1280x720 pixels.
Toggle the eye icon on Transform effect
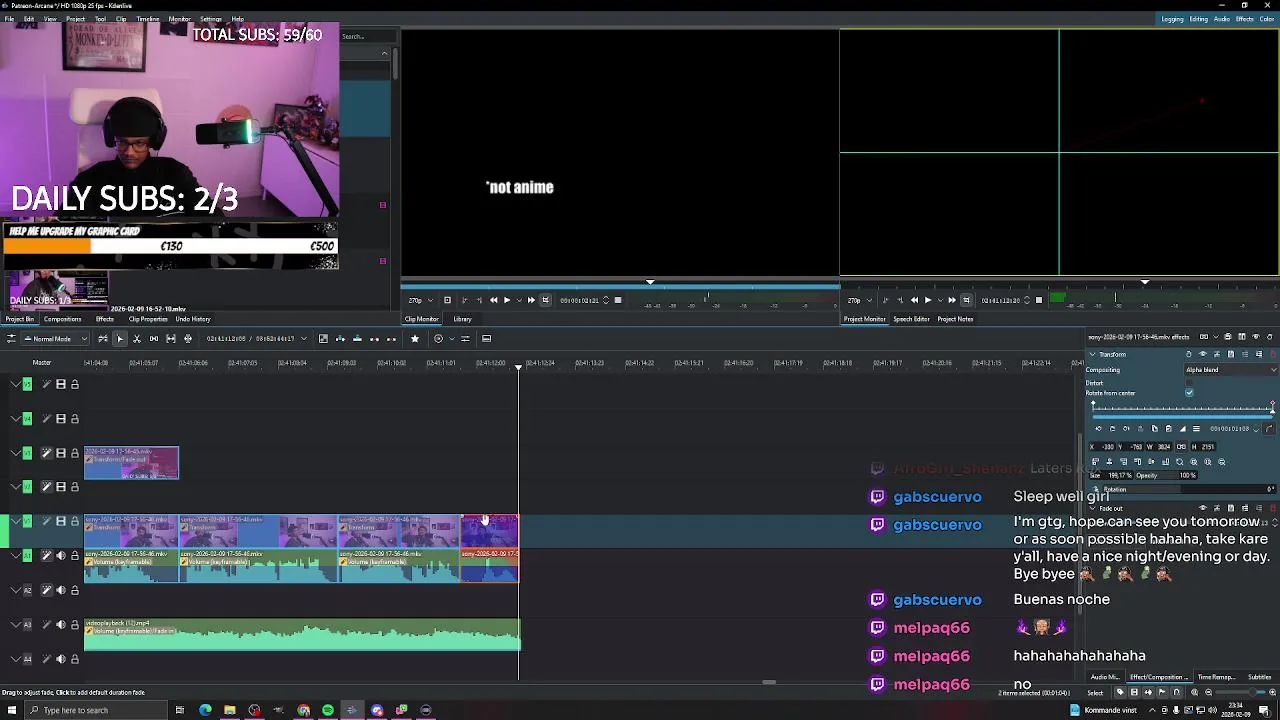pos(1202,354)
